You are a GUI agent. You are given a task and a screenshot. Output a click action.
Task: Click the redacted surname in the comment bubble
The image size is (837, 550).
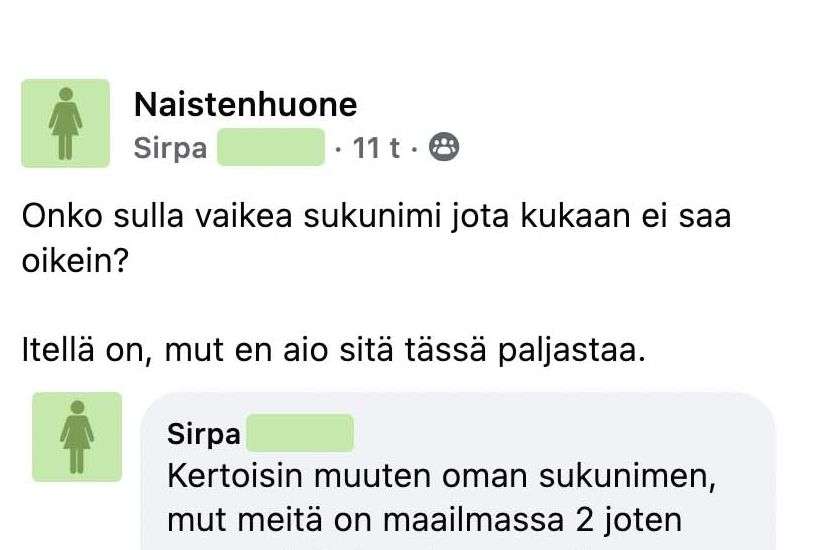point(299,435)
